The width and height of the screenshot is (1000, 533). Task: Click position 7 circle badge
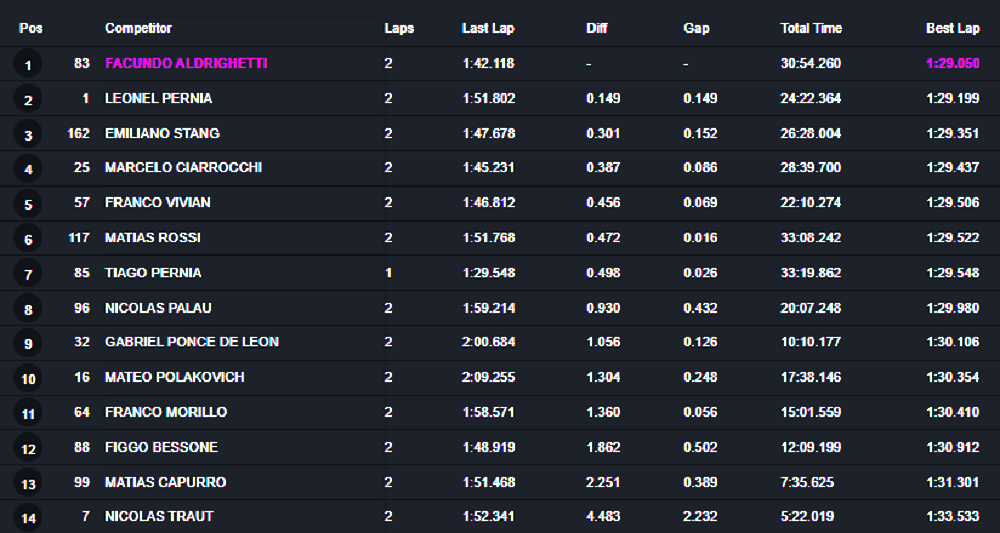[x=28, y=275]
